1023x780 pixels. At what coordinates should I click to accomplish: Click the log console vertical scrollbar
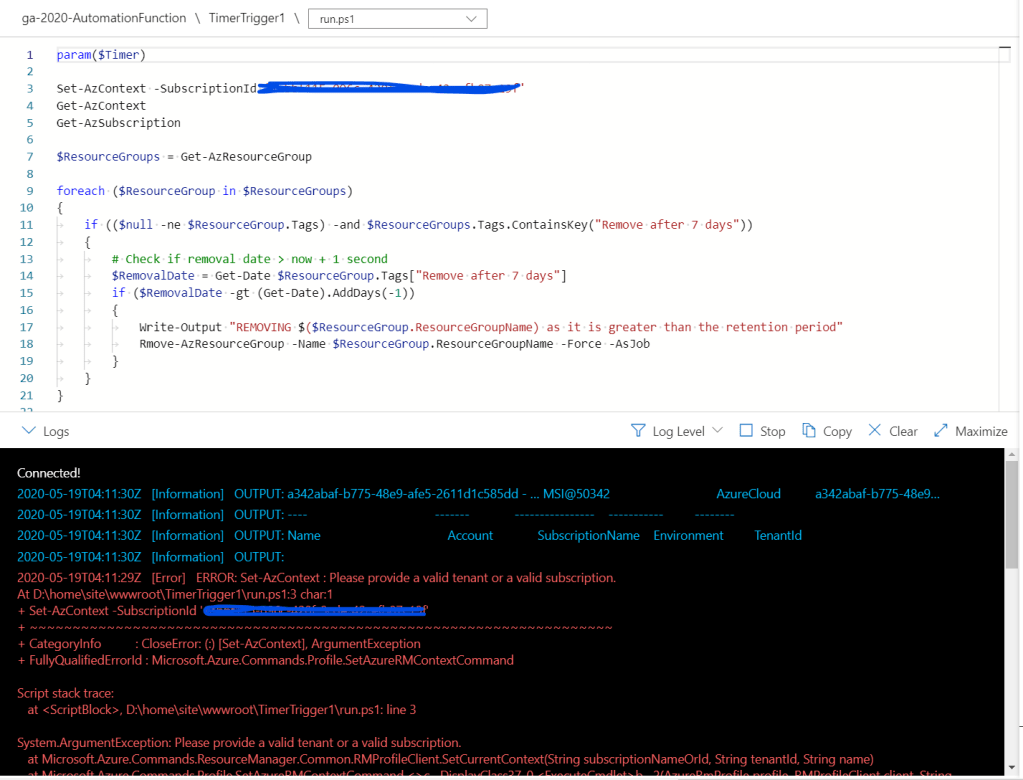(1015, 520)
